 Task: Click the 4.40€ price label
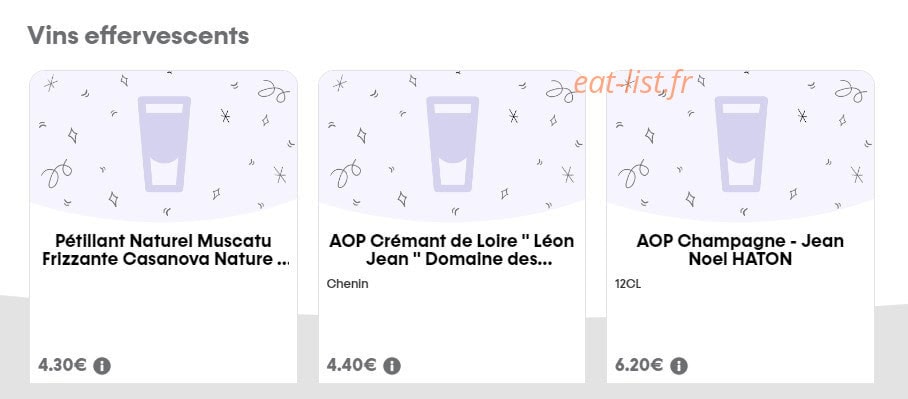click(x=352, y=365)
